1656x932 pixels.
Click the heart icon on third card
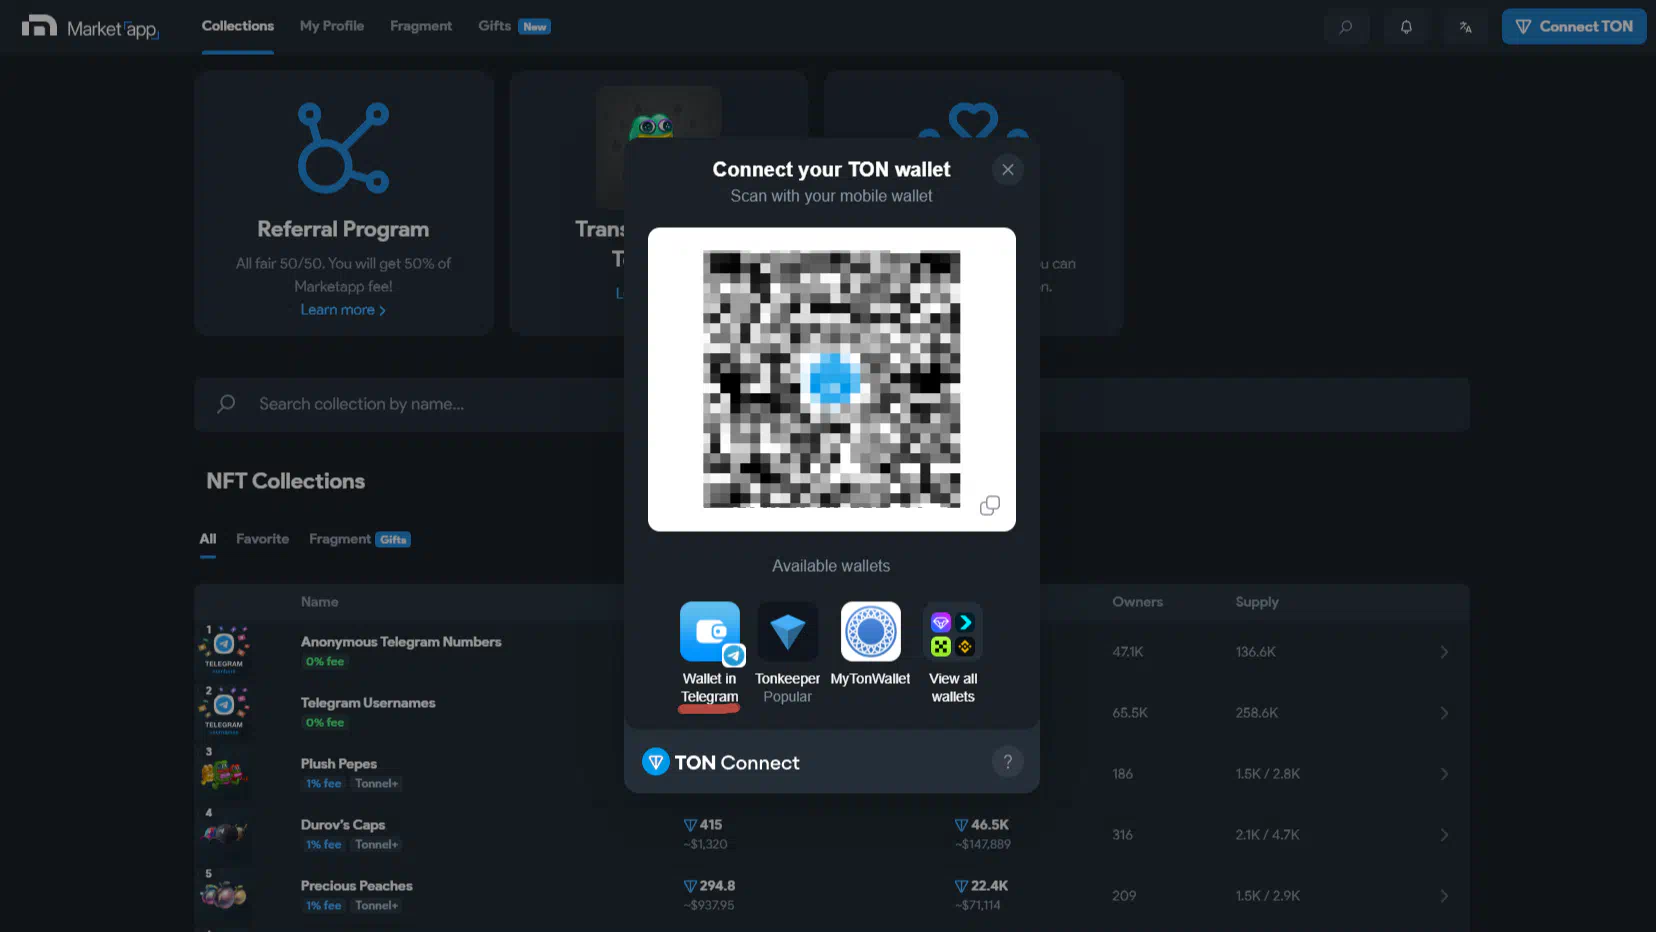point(973,120)
